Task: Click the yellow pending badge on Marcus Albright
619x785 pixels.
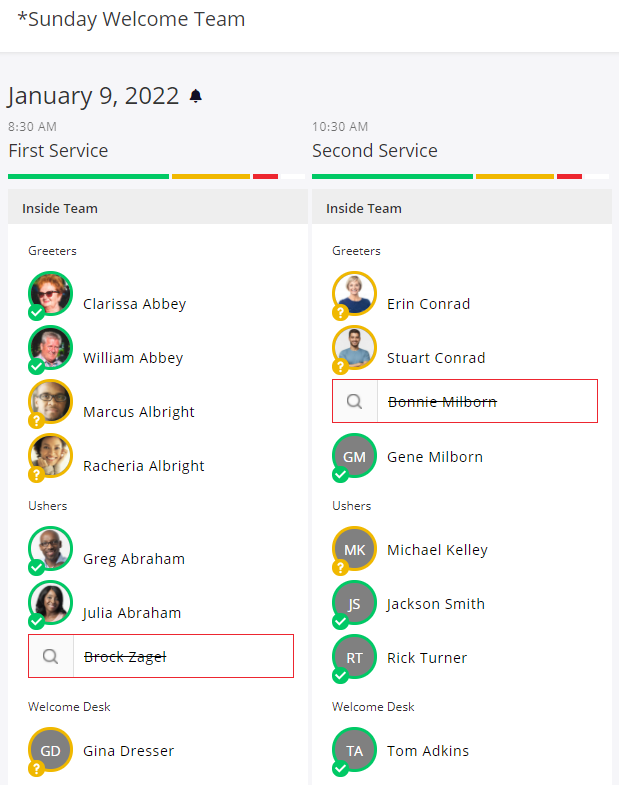Action: (36, 421)
